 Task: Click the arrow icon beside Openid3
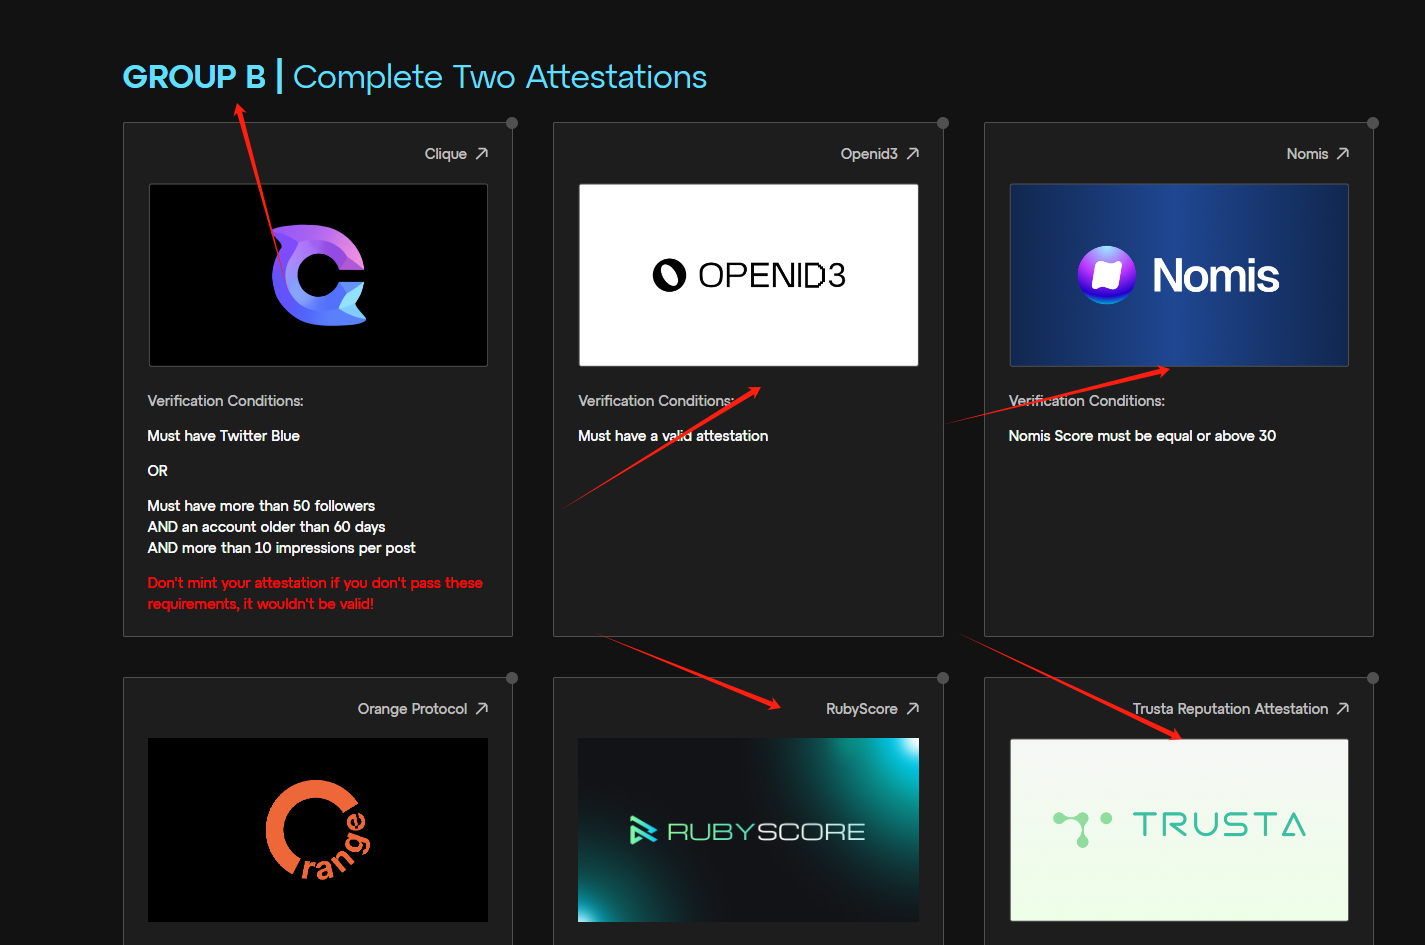[913, 153]
